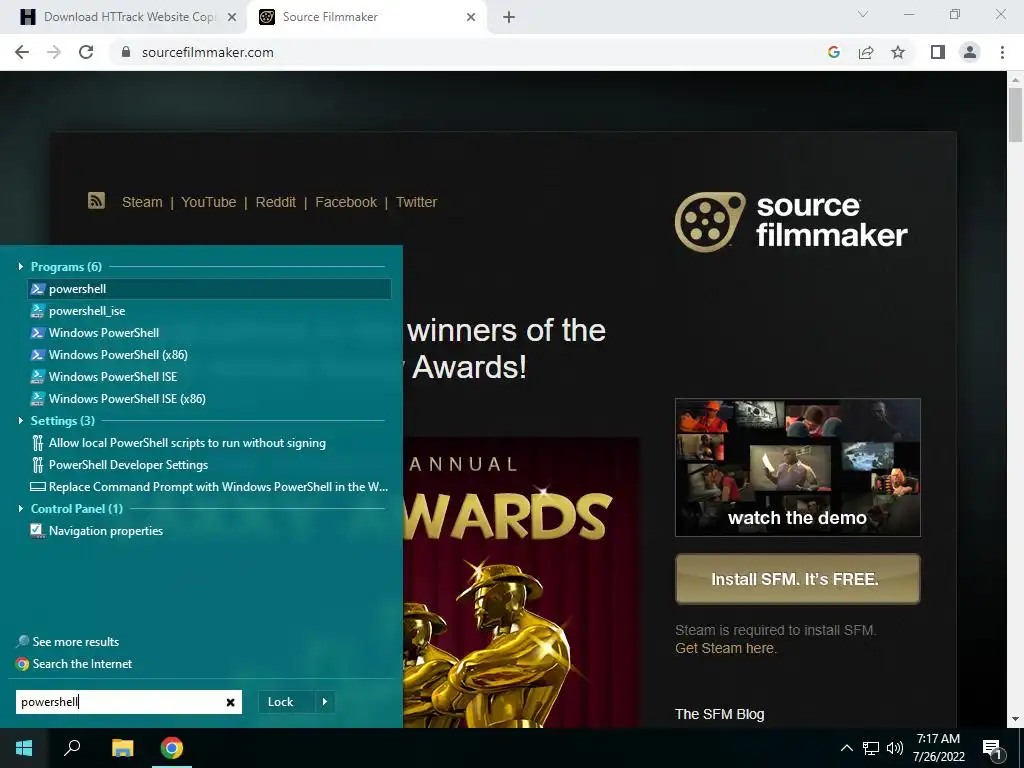
Task: Go back in the browser
Action: coord(22,52)
